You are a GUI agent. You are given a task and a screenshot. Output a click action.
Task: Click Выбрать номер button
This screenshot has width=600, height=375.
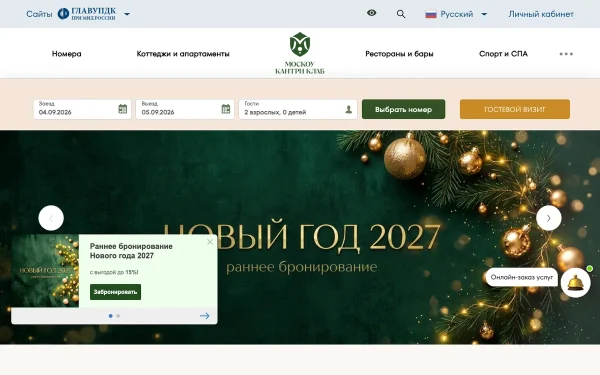(403, 109)
